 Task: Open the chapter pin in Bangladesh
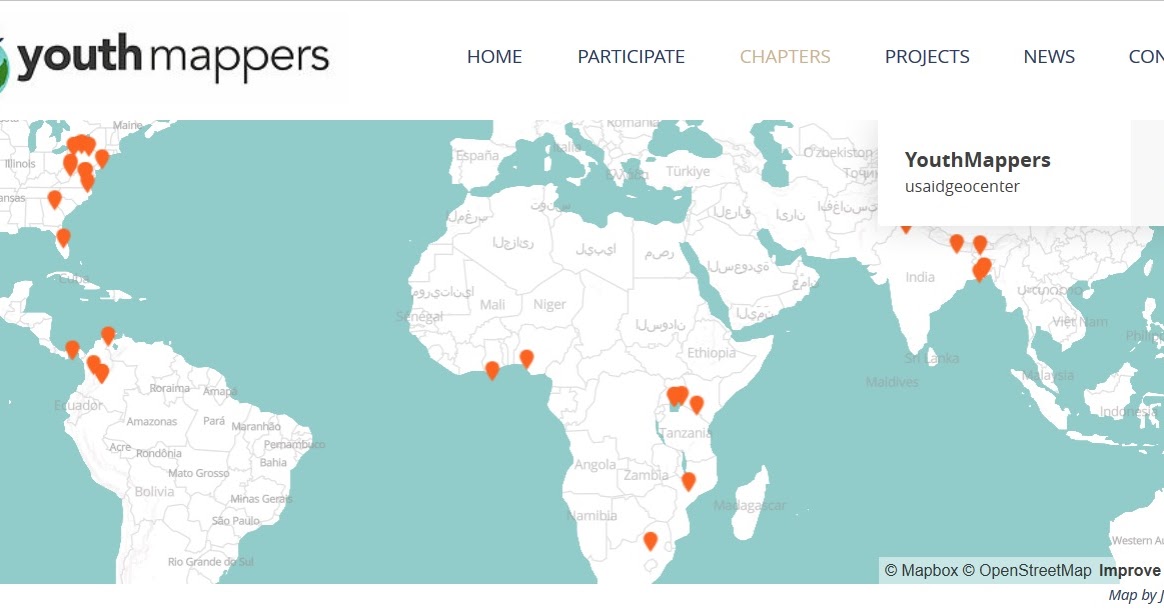coord(980,266)
